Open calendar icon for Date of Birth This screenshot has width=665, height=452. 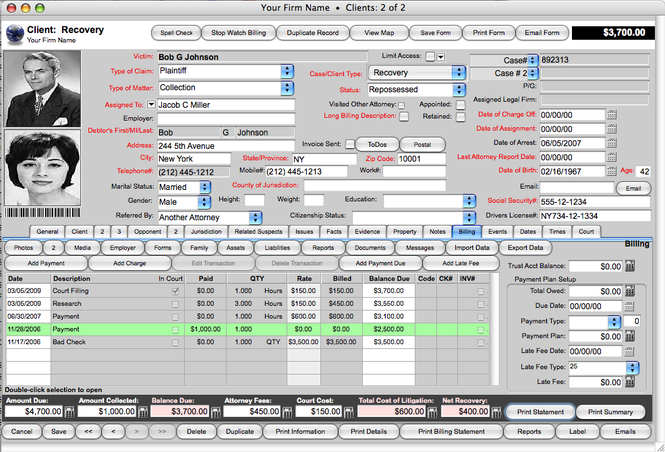coord(611,171)
